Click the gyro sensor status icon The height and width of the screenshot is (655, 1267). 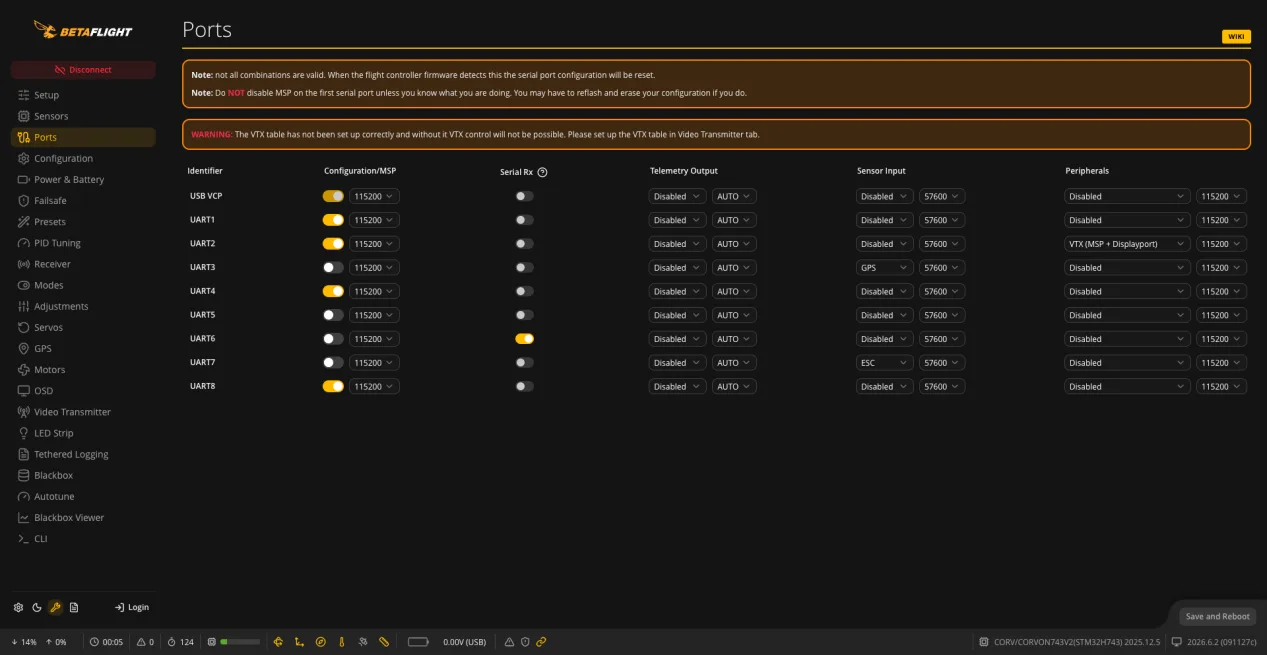point(278,642)
